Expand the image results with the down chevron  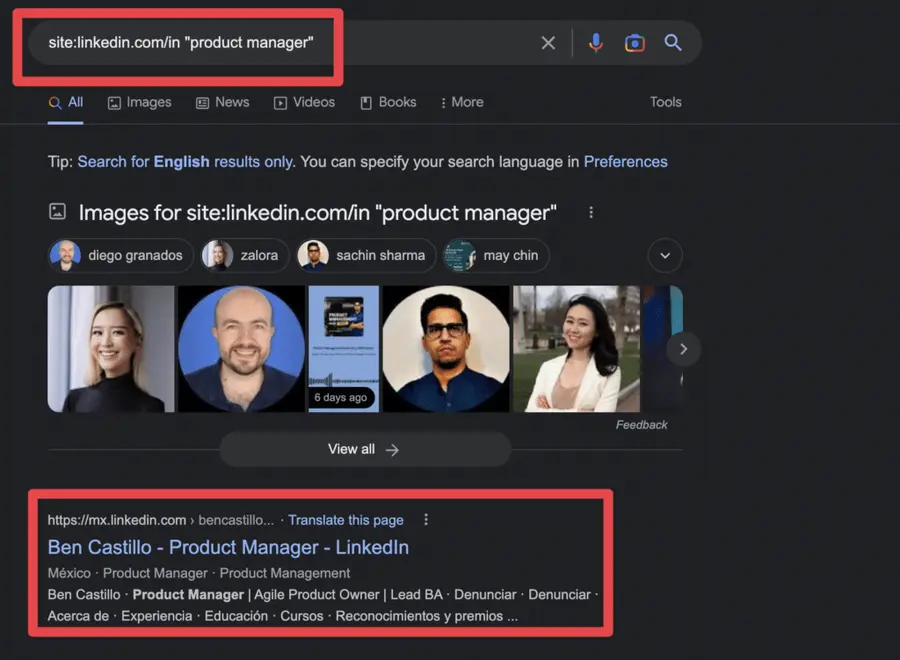[x=665, y=256]
